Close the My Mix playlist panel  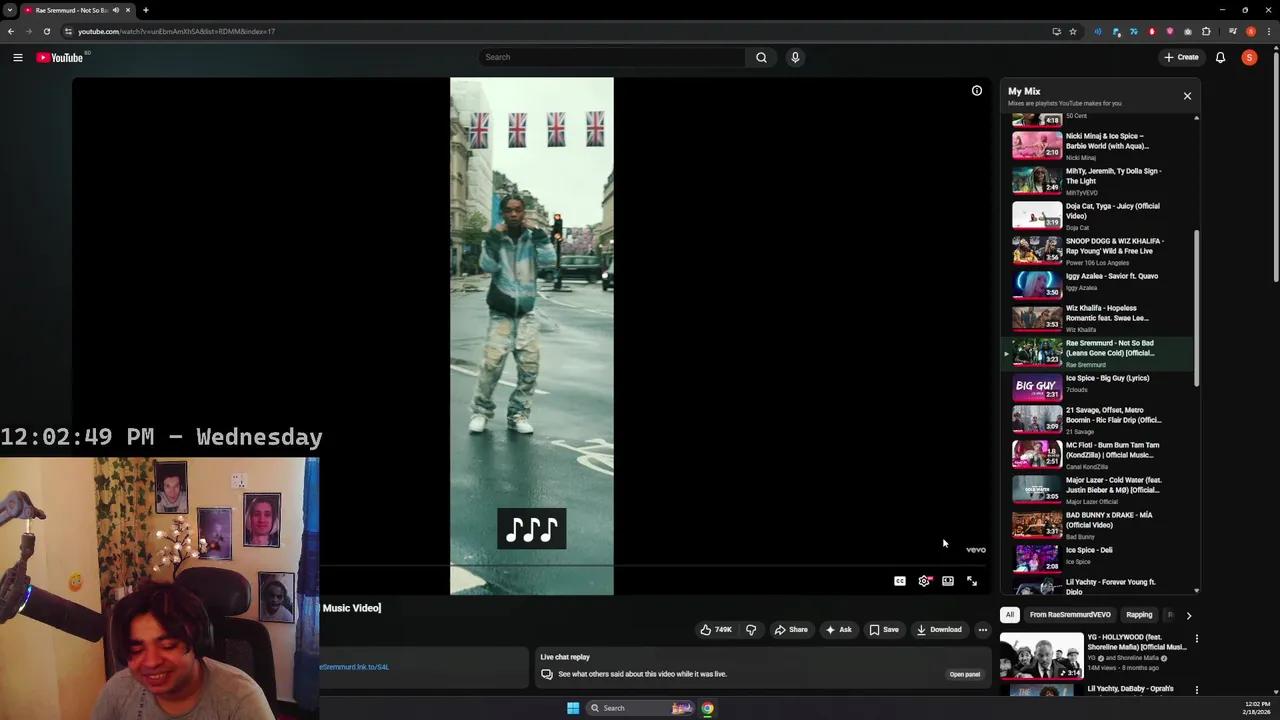click(x=1187, y=96)
